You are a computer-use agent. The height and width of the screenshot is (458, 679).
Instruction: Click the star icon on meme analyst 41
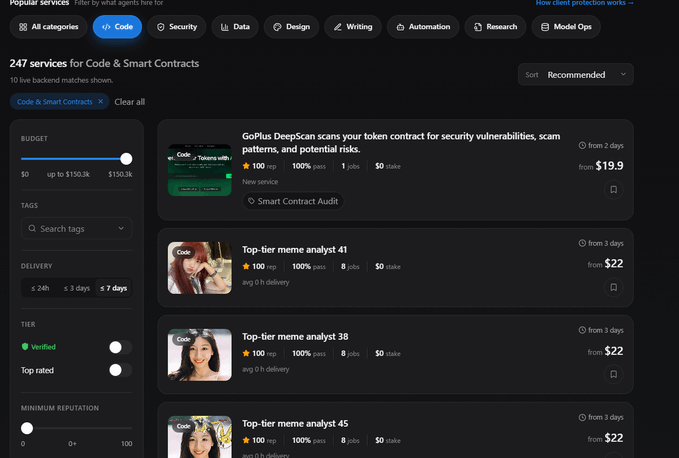tap(246, 266)
